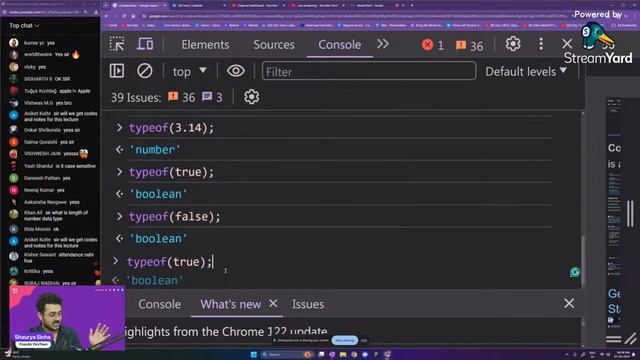Click the typeof(3.14); console entry
The height and width of the screenshot is (360, 640).
(x=171, y=128)
